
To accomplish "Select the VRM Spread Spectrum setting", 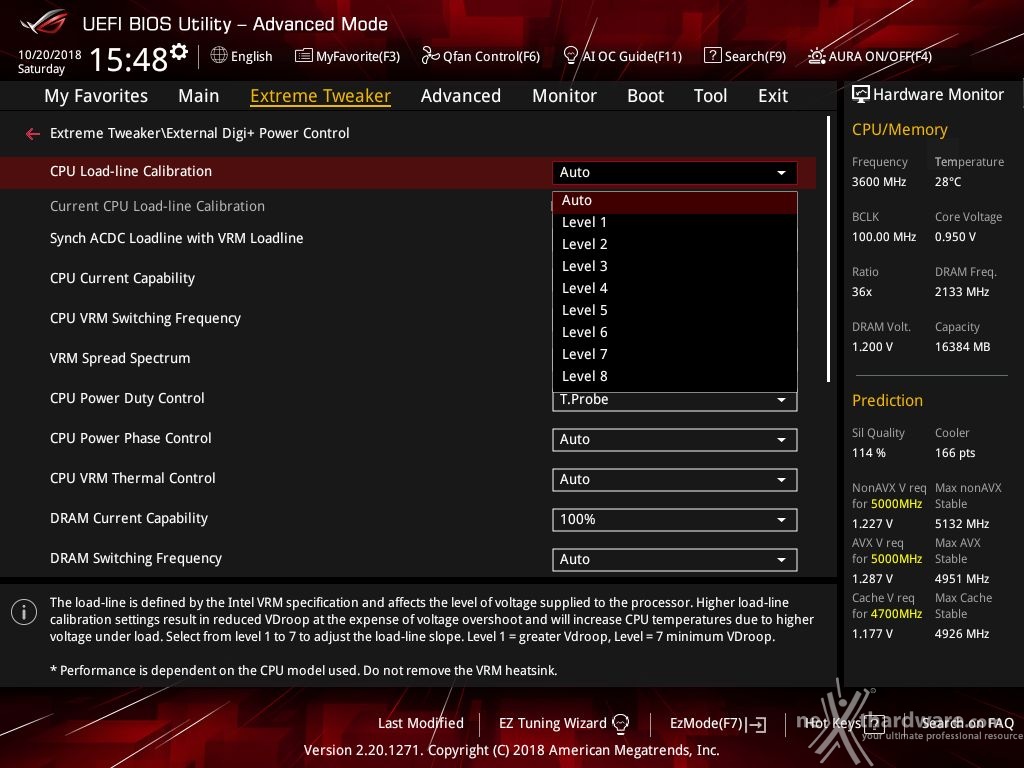I will 120,359.
